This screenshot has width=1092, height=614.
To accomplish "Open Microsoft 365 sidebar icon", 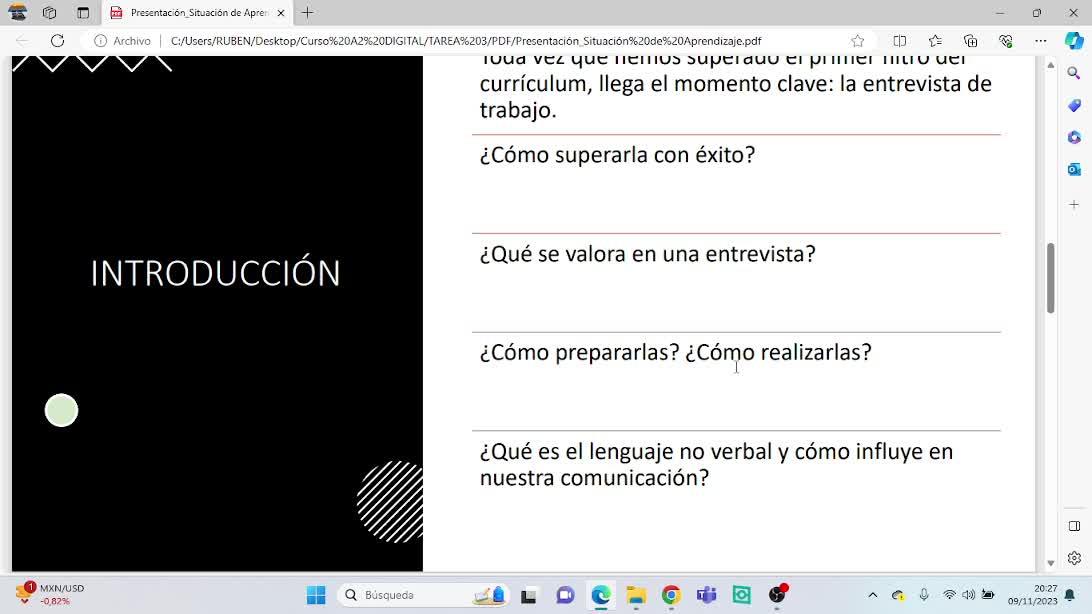I will 1074,137.
